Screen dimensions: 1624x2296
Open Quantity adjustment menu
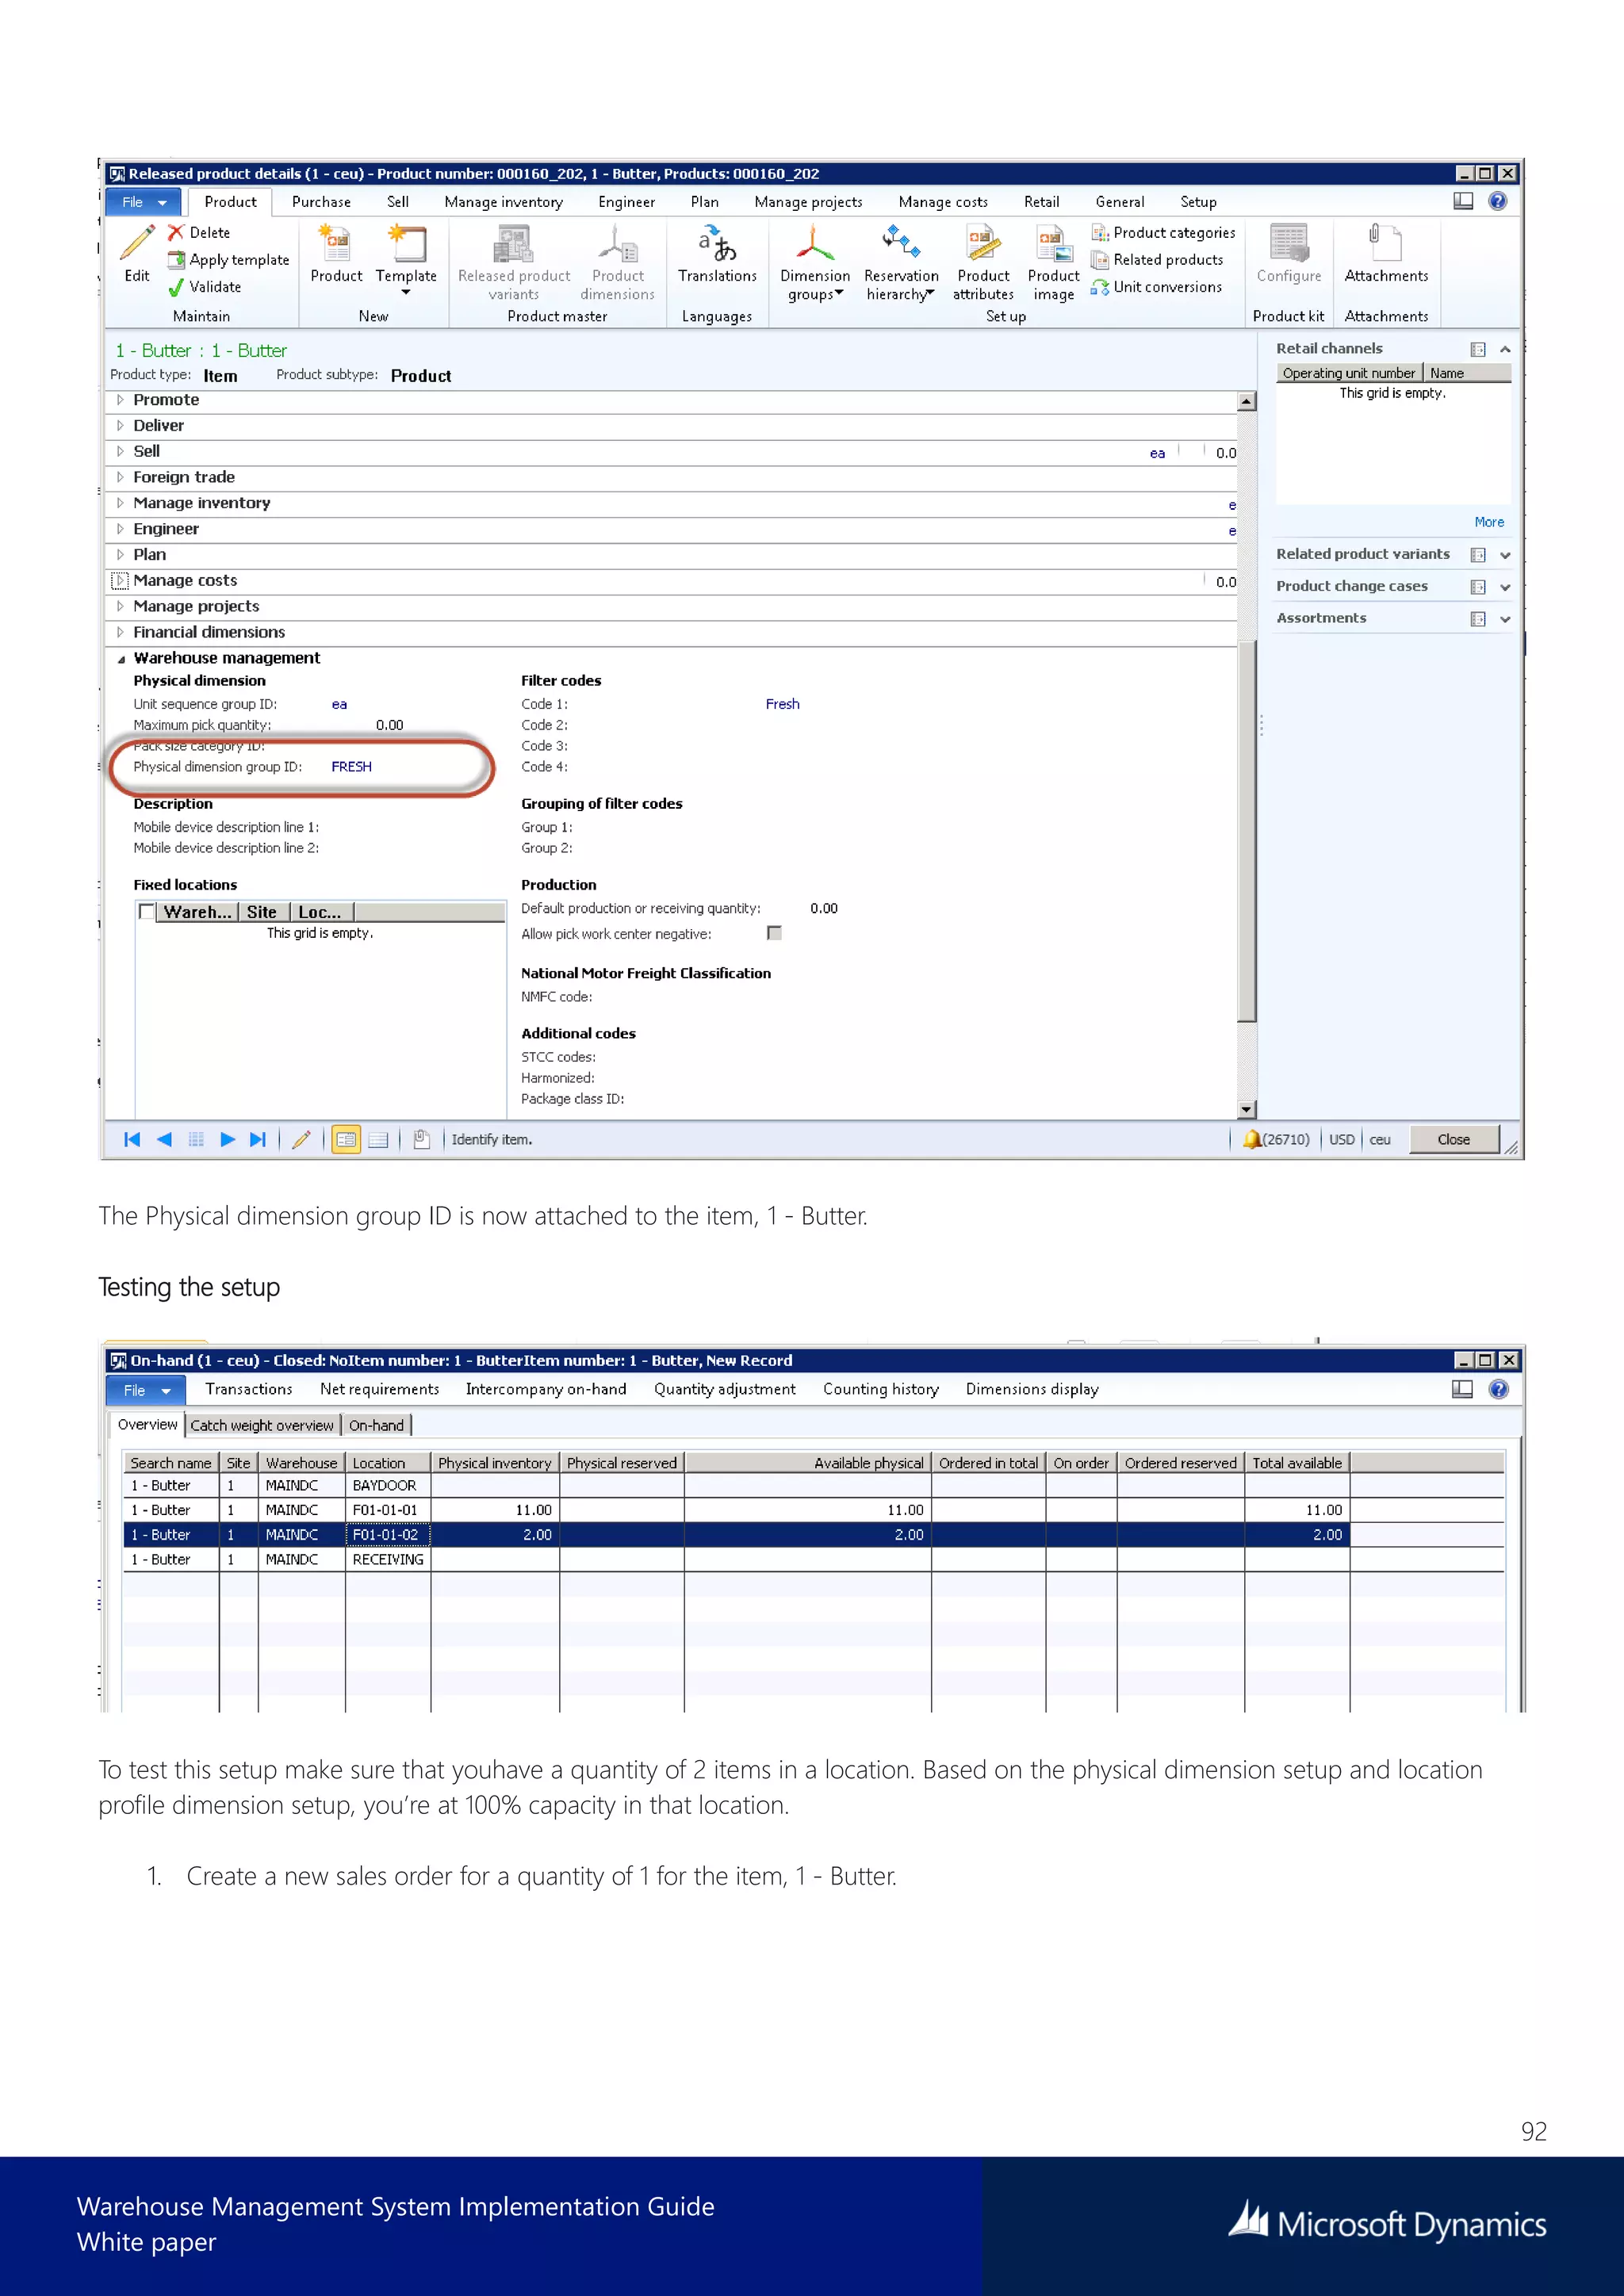point(724,1389)
